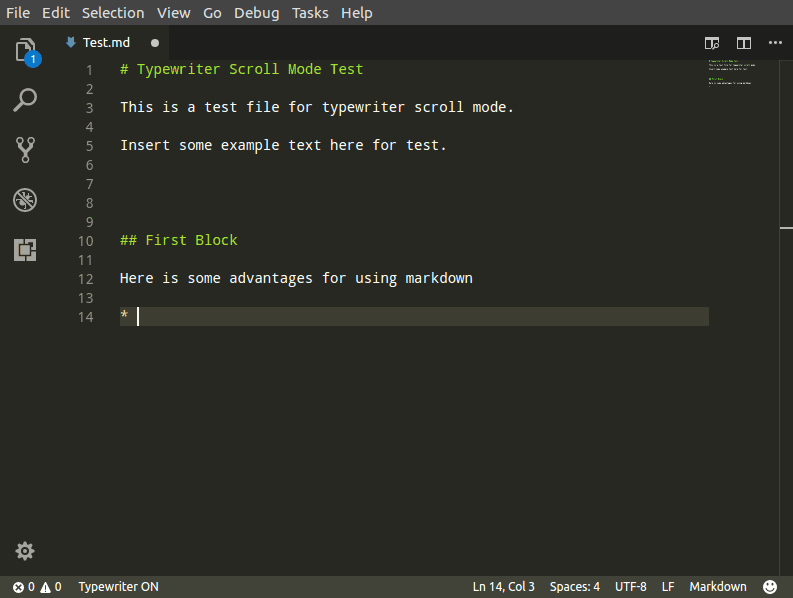Change indentation via Spaces: 4
Viewport: 793px width, 598px height.
tap(575, 587)
